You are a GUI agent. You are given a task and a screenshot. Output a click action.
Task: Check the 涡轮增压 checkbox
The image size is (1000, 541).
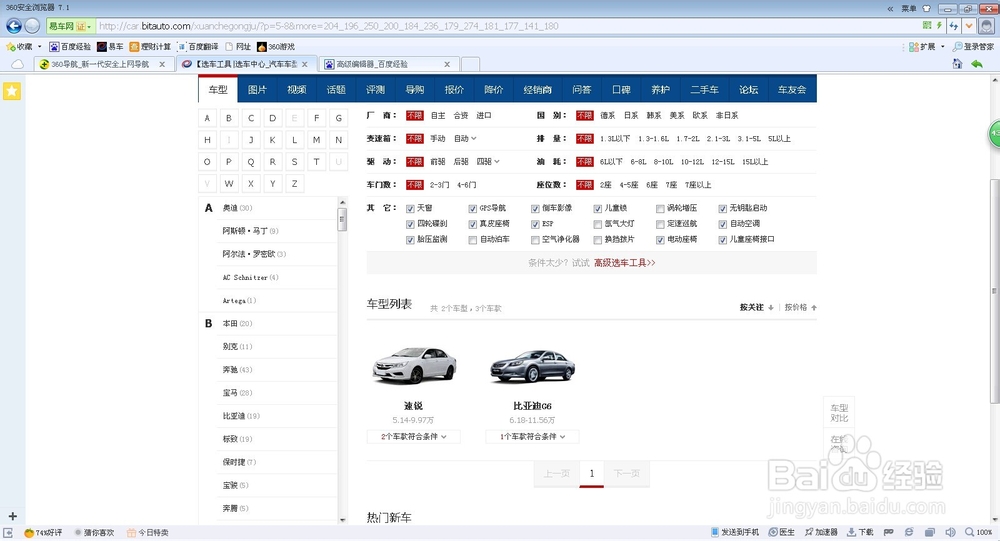coord(660,209)
